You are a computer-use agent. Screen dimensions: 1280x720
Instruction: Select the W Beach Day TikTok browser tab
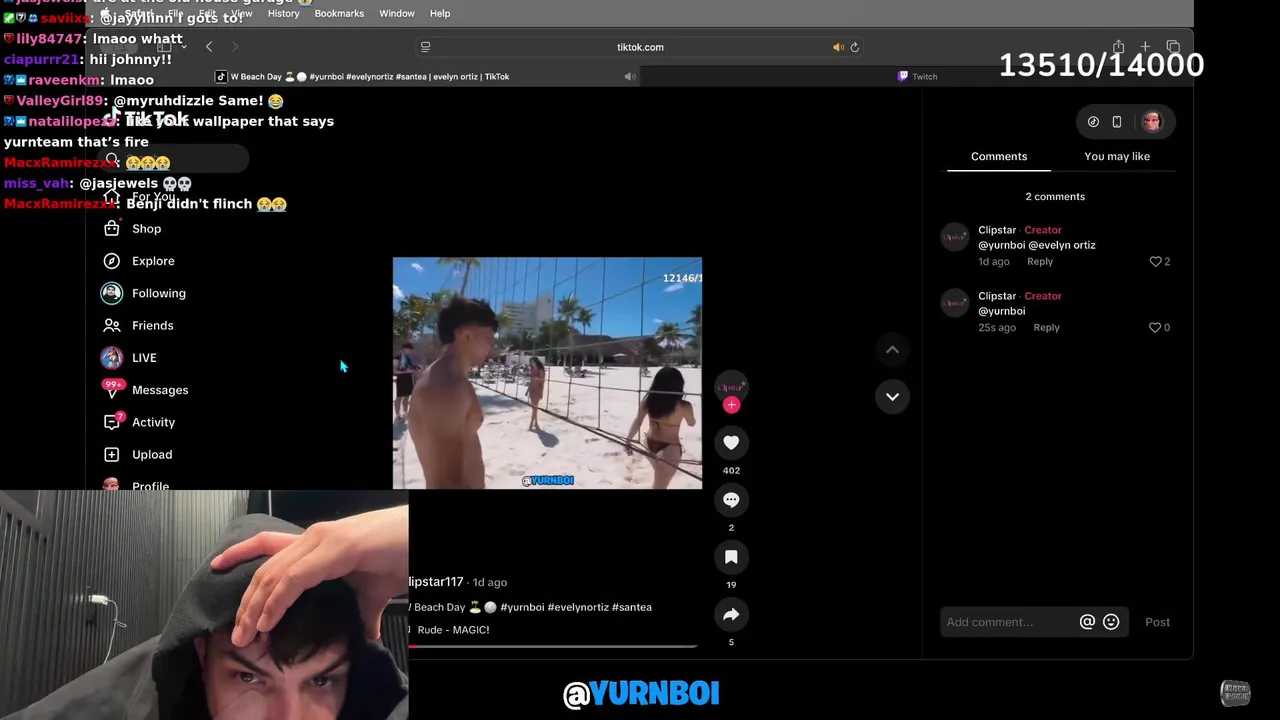pos(363,76)
